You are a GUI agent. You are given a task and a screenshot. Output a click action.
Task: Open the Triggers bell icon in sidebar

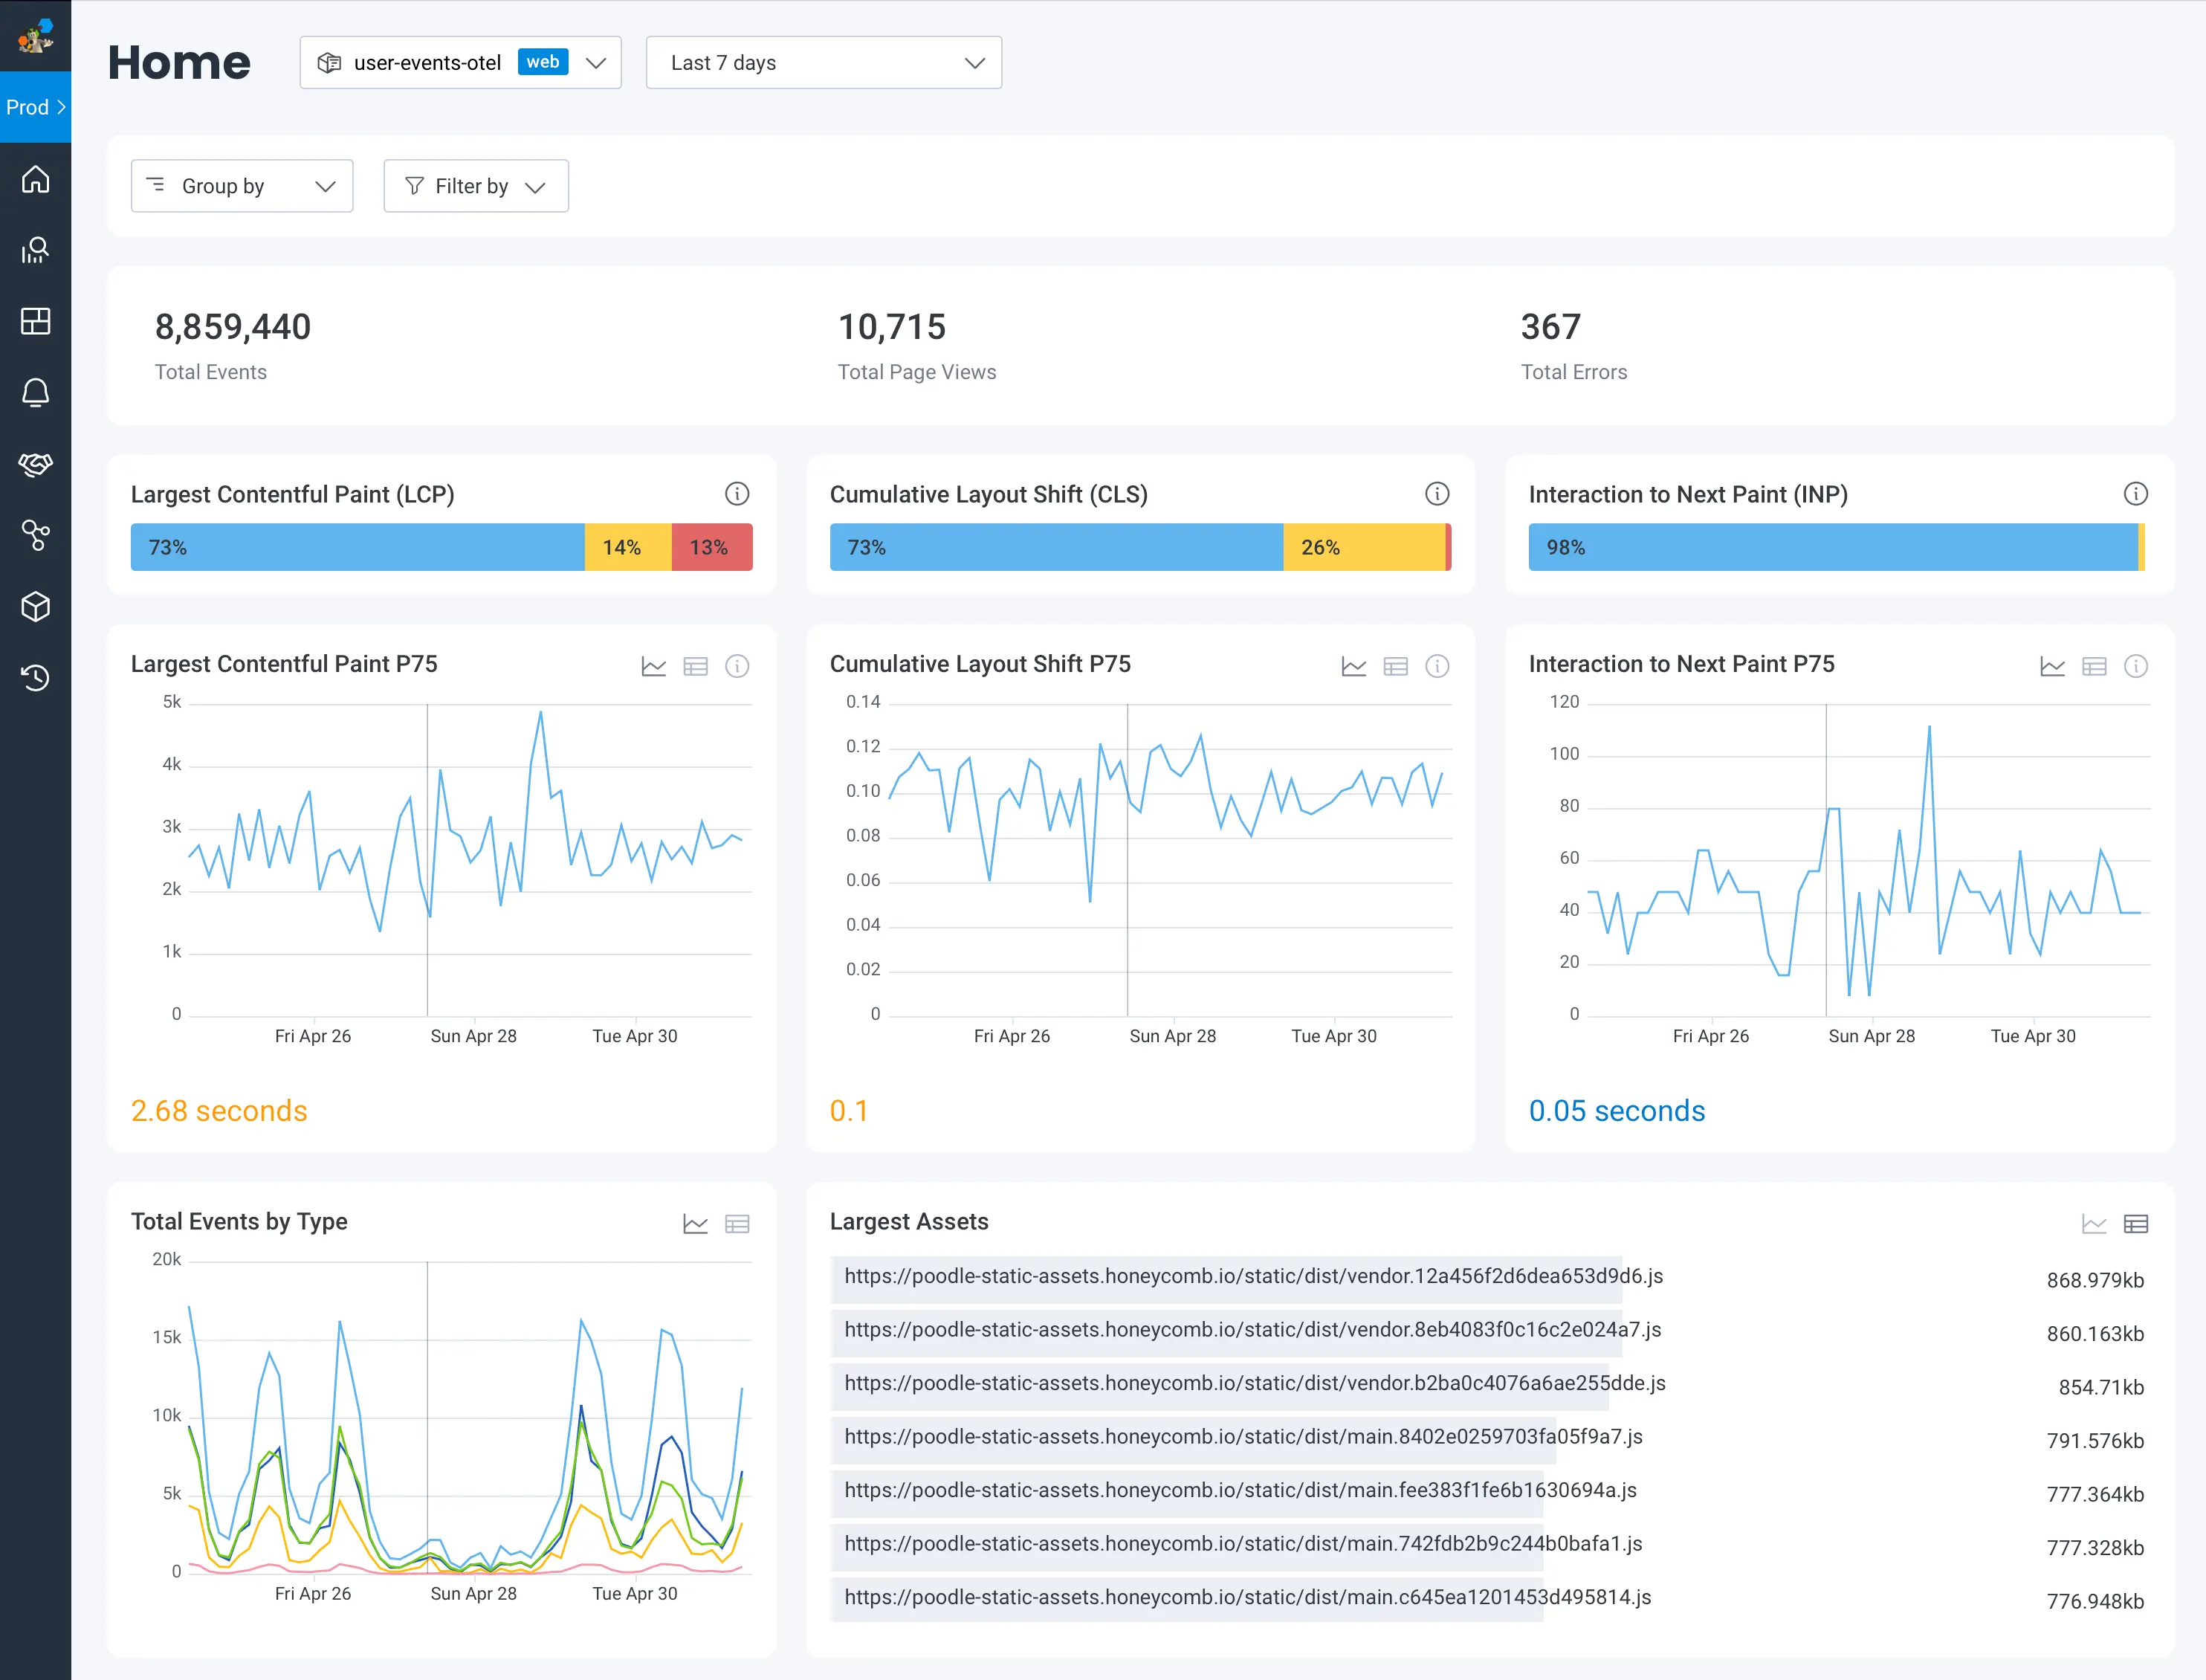pyautogui.click(x=35, y=393)
